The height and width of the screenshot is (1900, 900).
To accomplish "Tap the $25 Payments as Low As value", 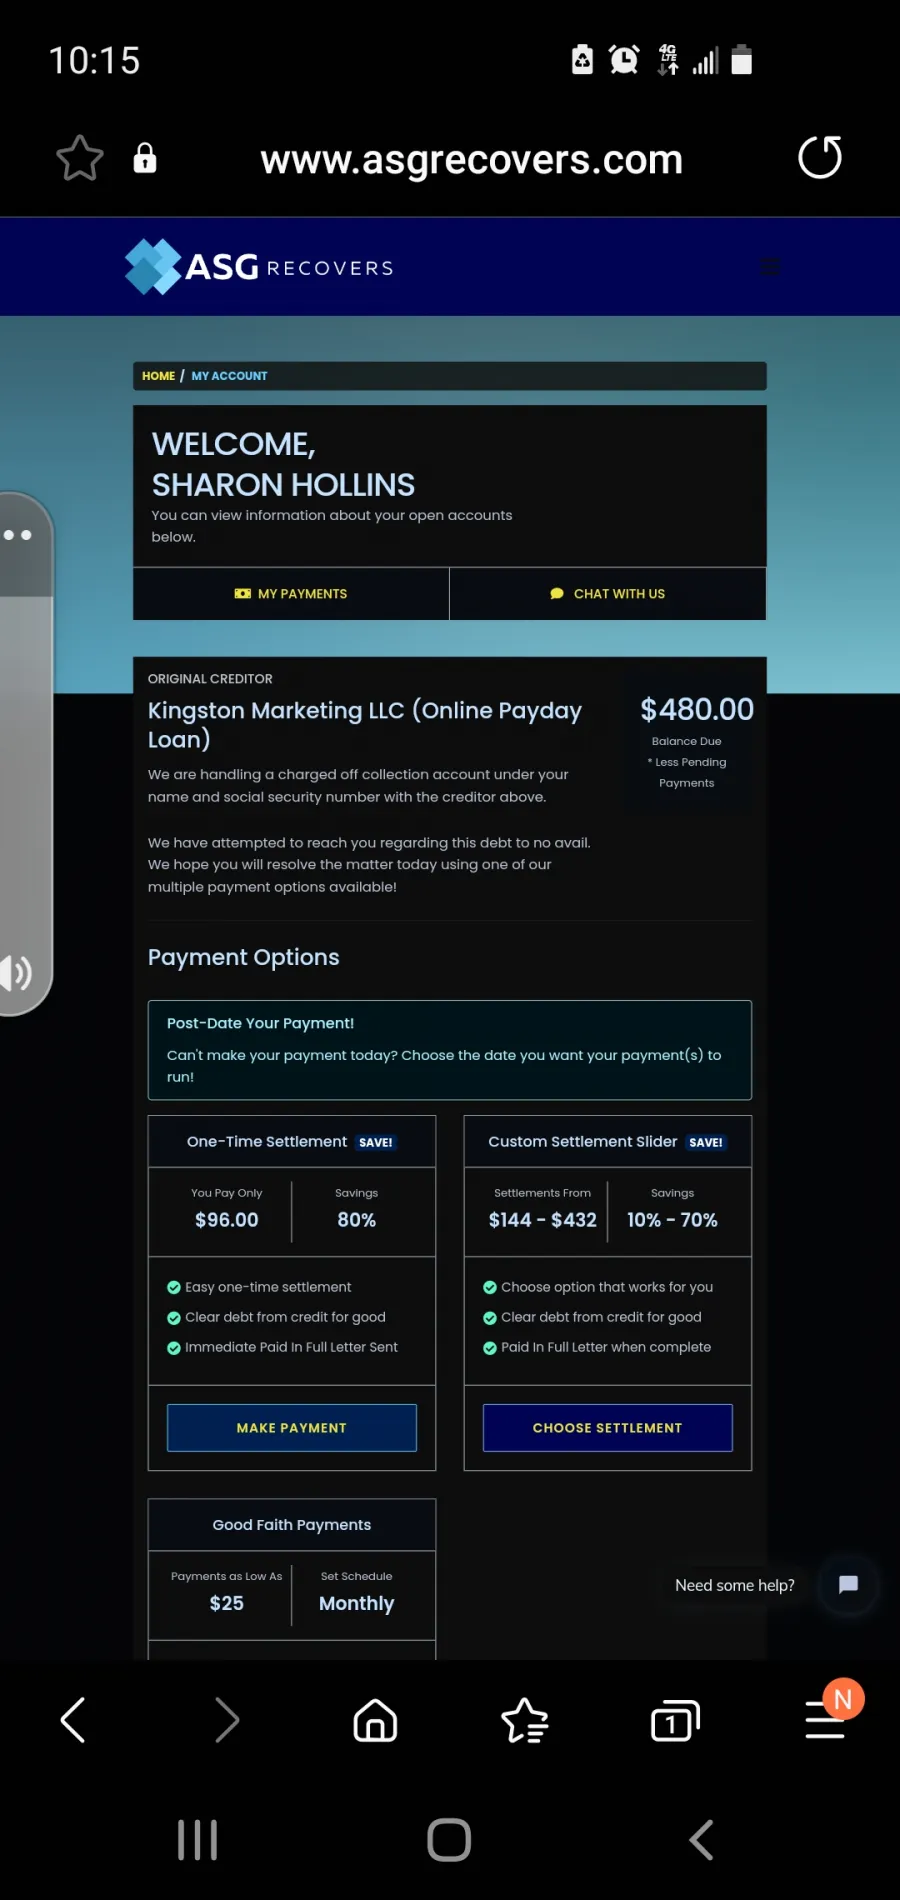I will (x=227, y=1603).
